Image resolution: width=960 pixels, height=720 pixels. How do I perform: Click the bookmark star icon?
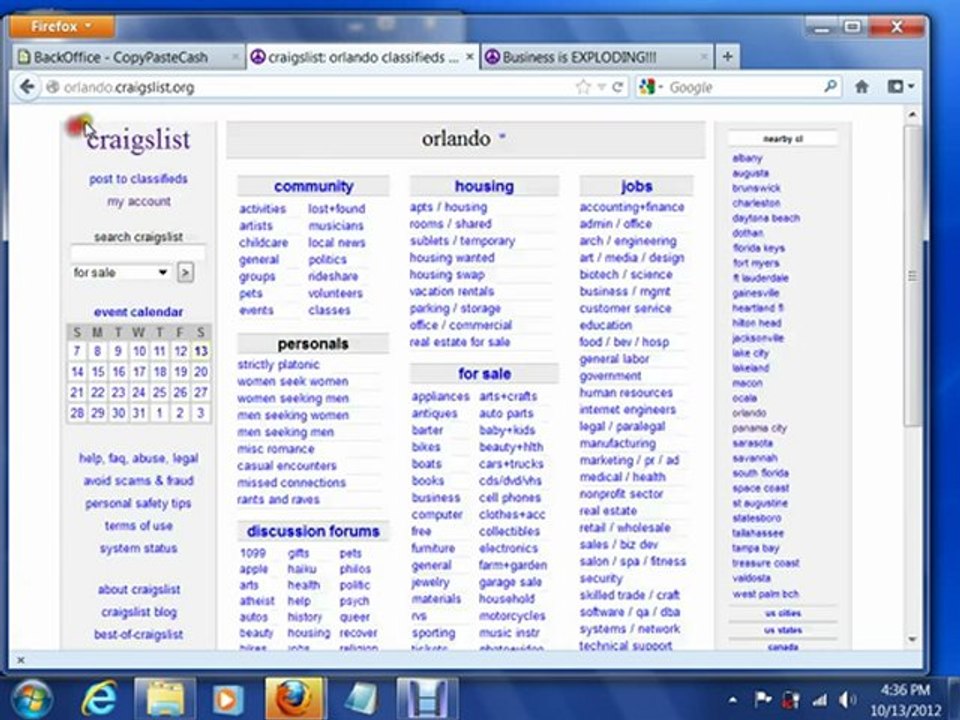582,87
